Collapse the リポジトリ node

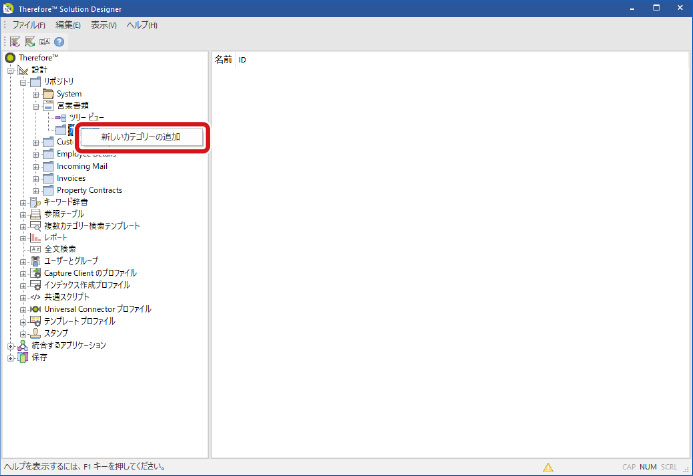click(x=23, y=82)
